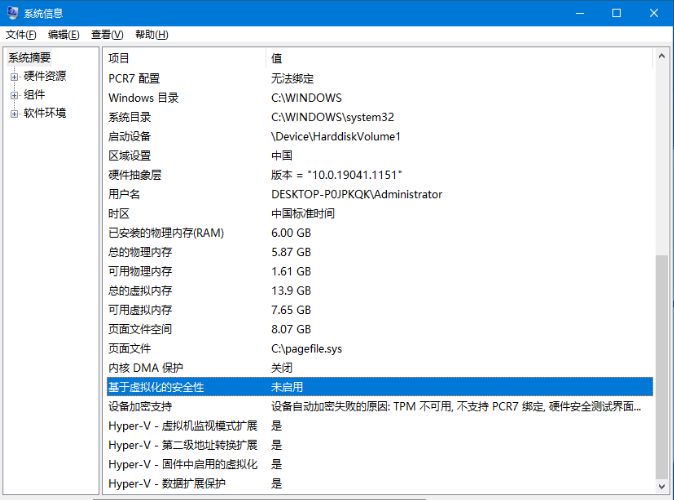674x500 pixels.
Task: Select the 区域设置 row
Action: [x=380, y=156]
